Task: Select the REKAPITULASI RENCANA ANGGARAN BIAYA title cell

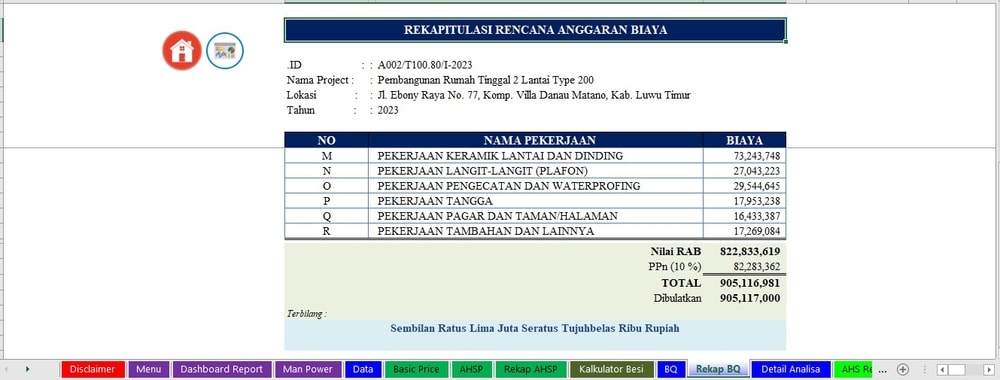Action: coord(535,30)
